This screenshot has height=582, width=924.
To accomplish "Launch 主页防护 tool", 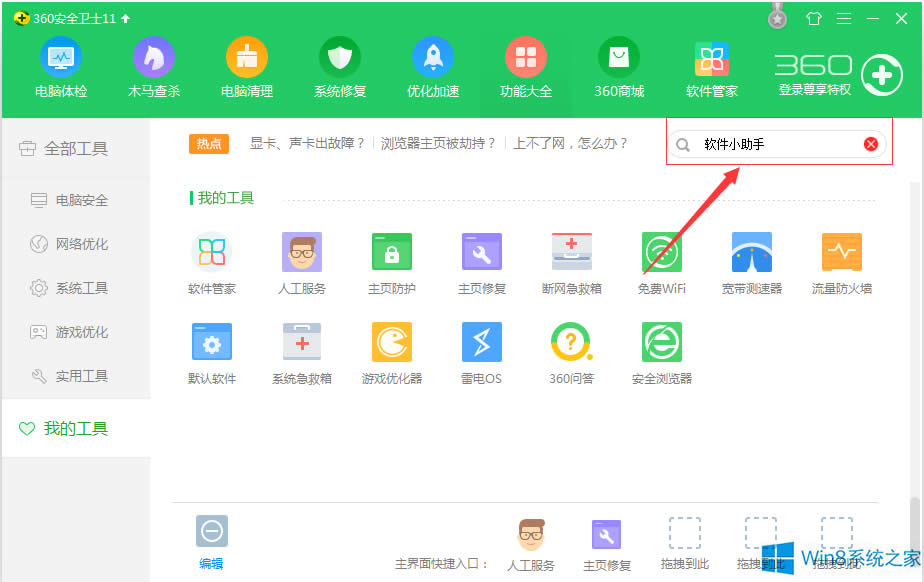I will 392,263.
